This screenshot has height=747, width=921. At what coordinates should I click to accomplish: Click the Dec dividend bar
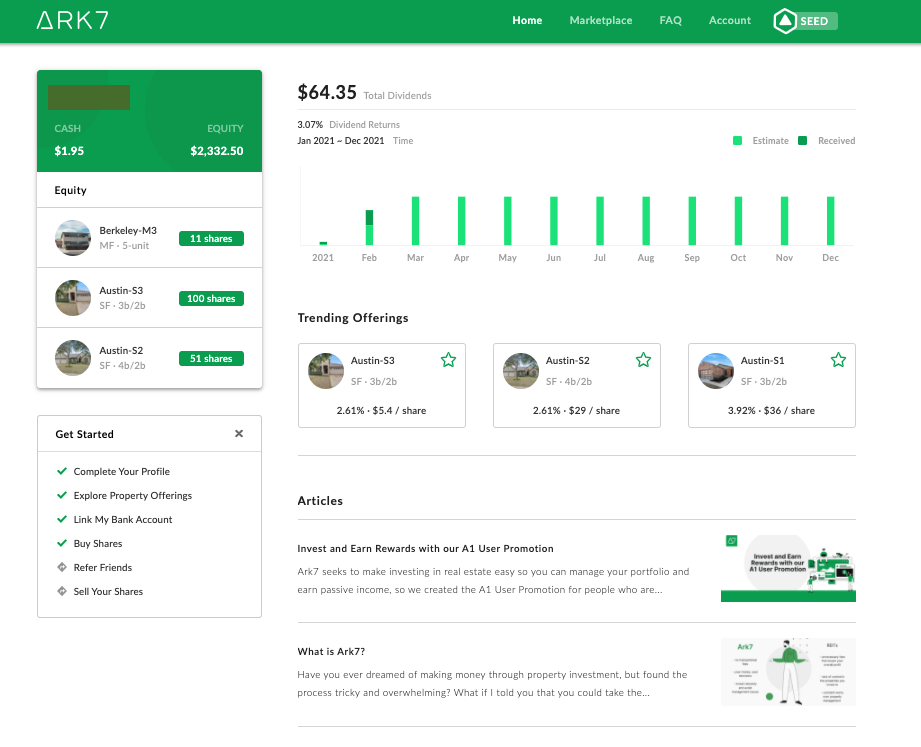pos(831,221)
